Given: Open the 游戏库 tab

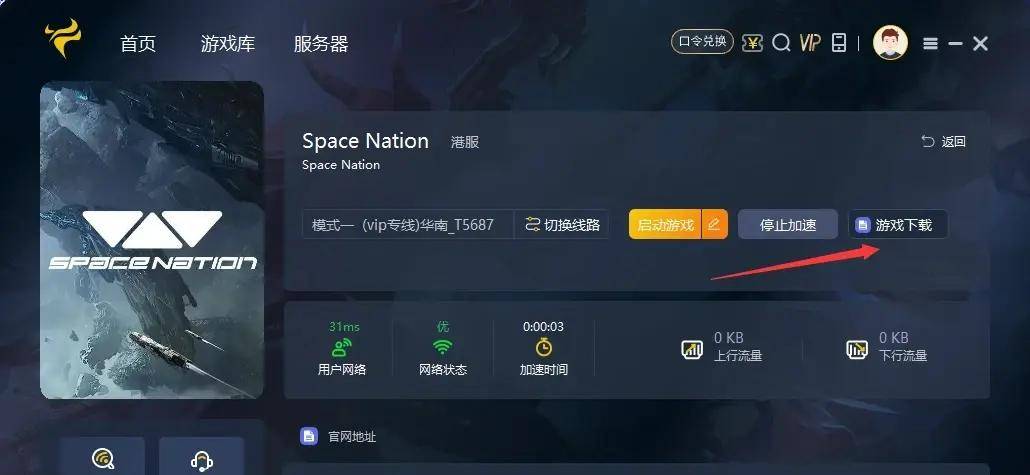Looking at the screenshot, I should [x=227, y=44].
